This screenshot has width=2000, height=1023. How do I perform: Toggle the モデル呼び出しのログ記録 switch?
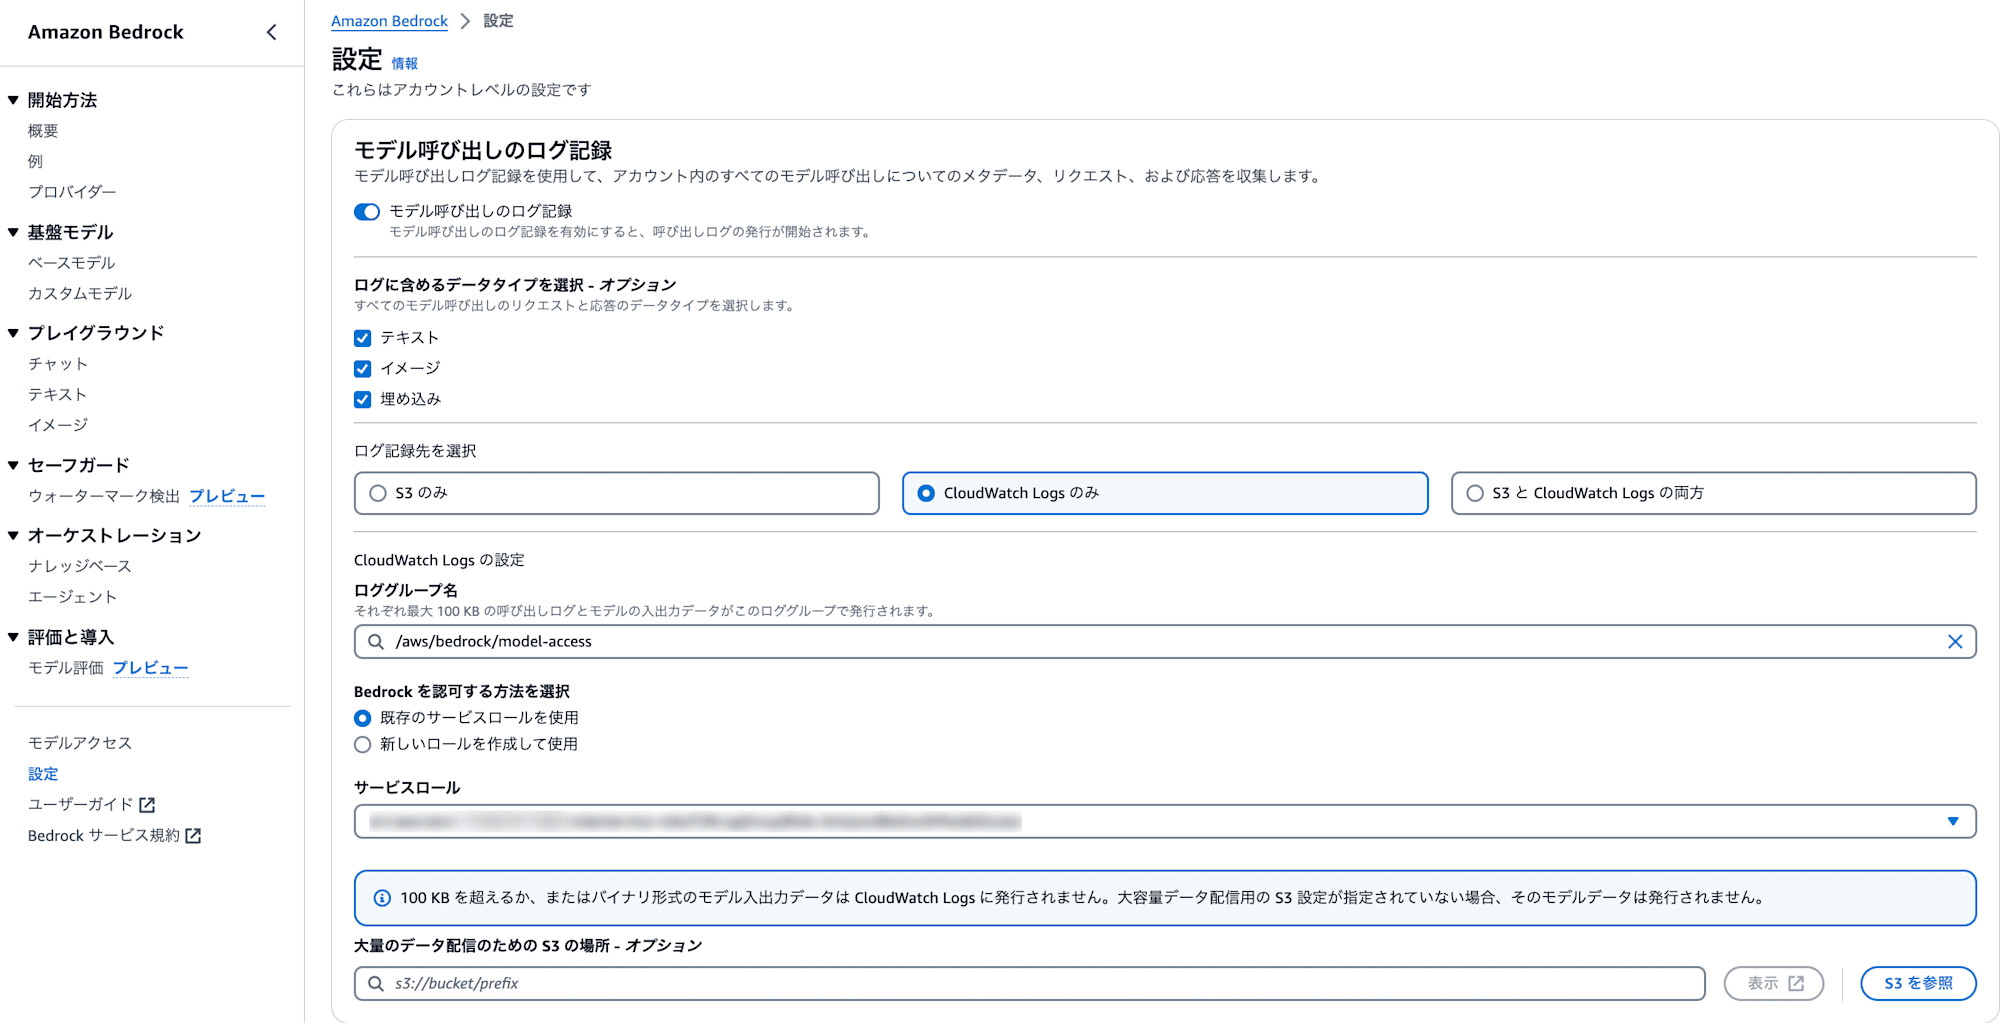point(367,212)
